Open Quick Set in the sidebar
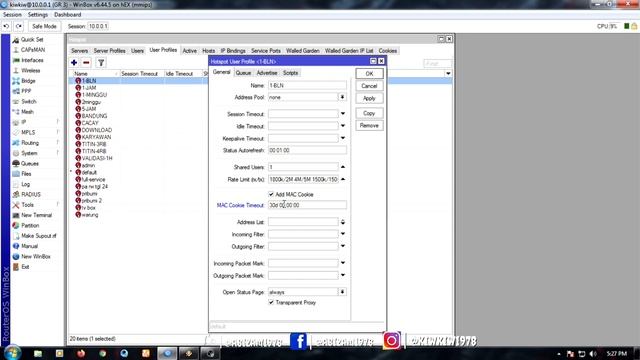Image resolution: width=640 pixels, height=360 pixels. tap(31, 40)
